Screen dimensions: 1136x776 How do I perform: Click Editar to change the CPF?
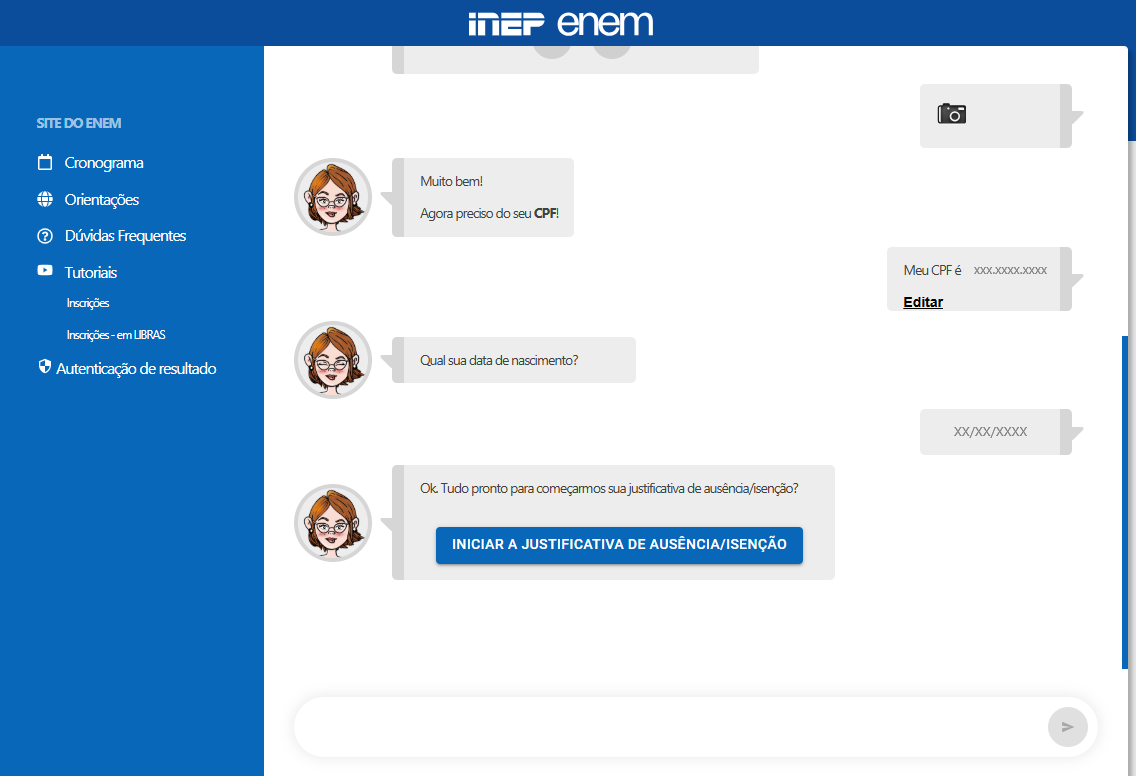pyautogui.click(x=923, y=302)
